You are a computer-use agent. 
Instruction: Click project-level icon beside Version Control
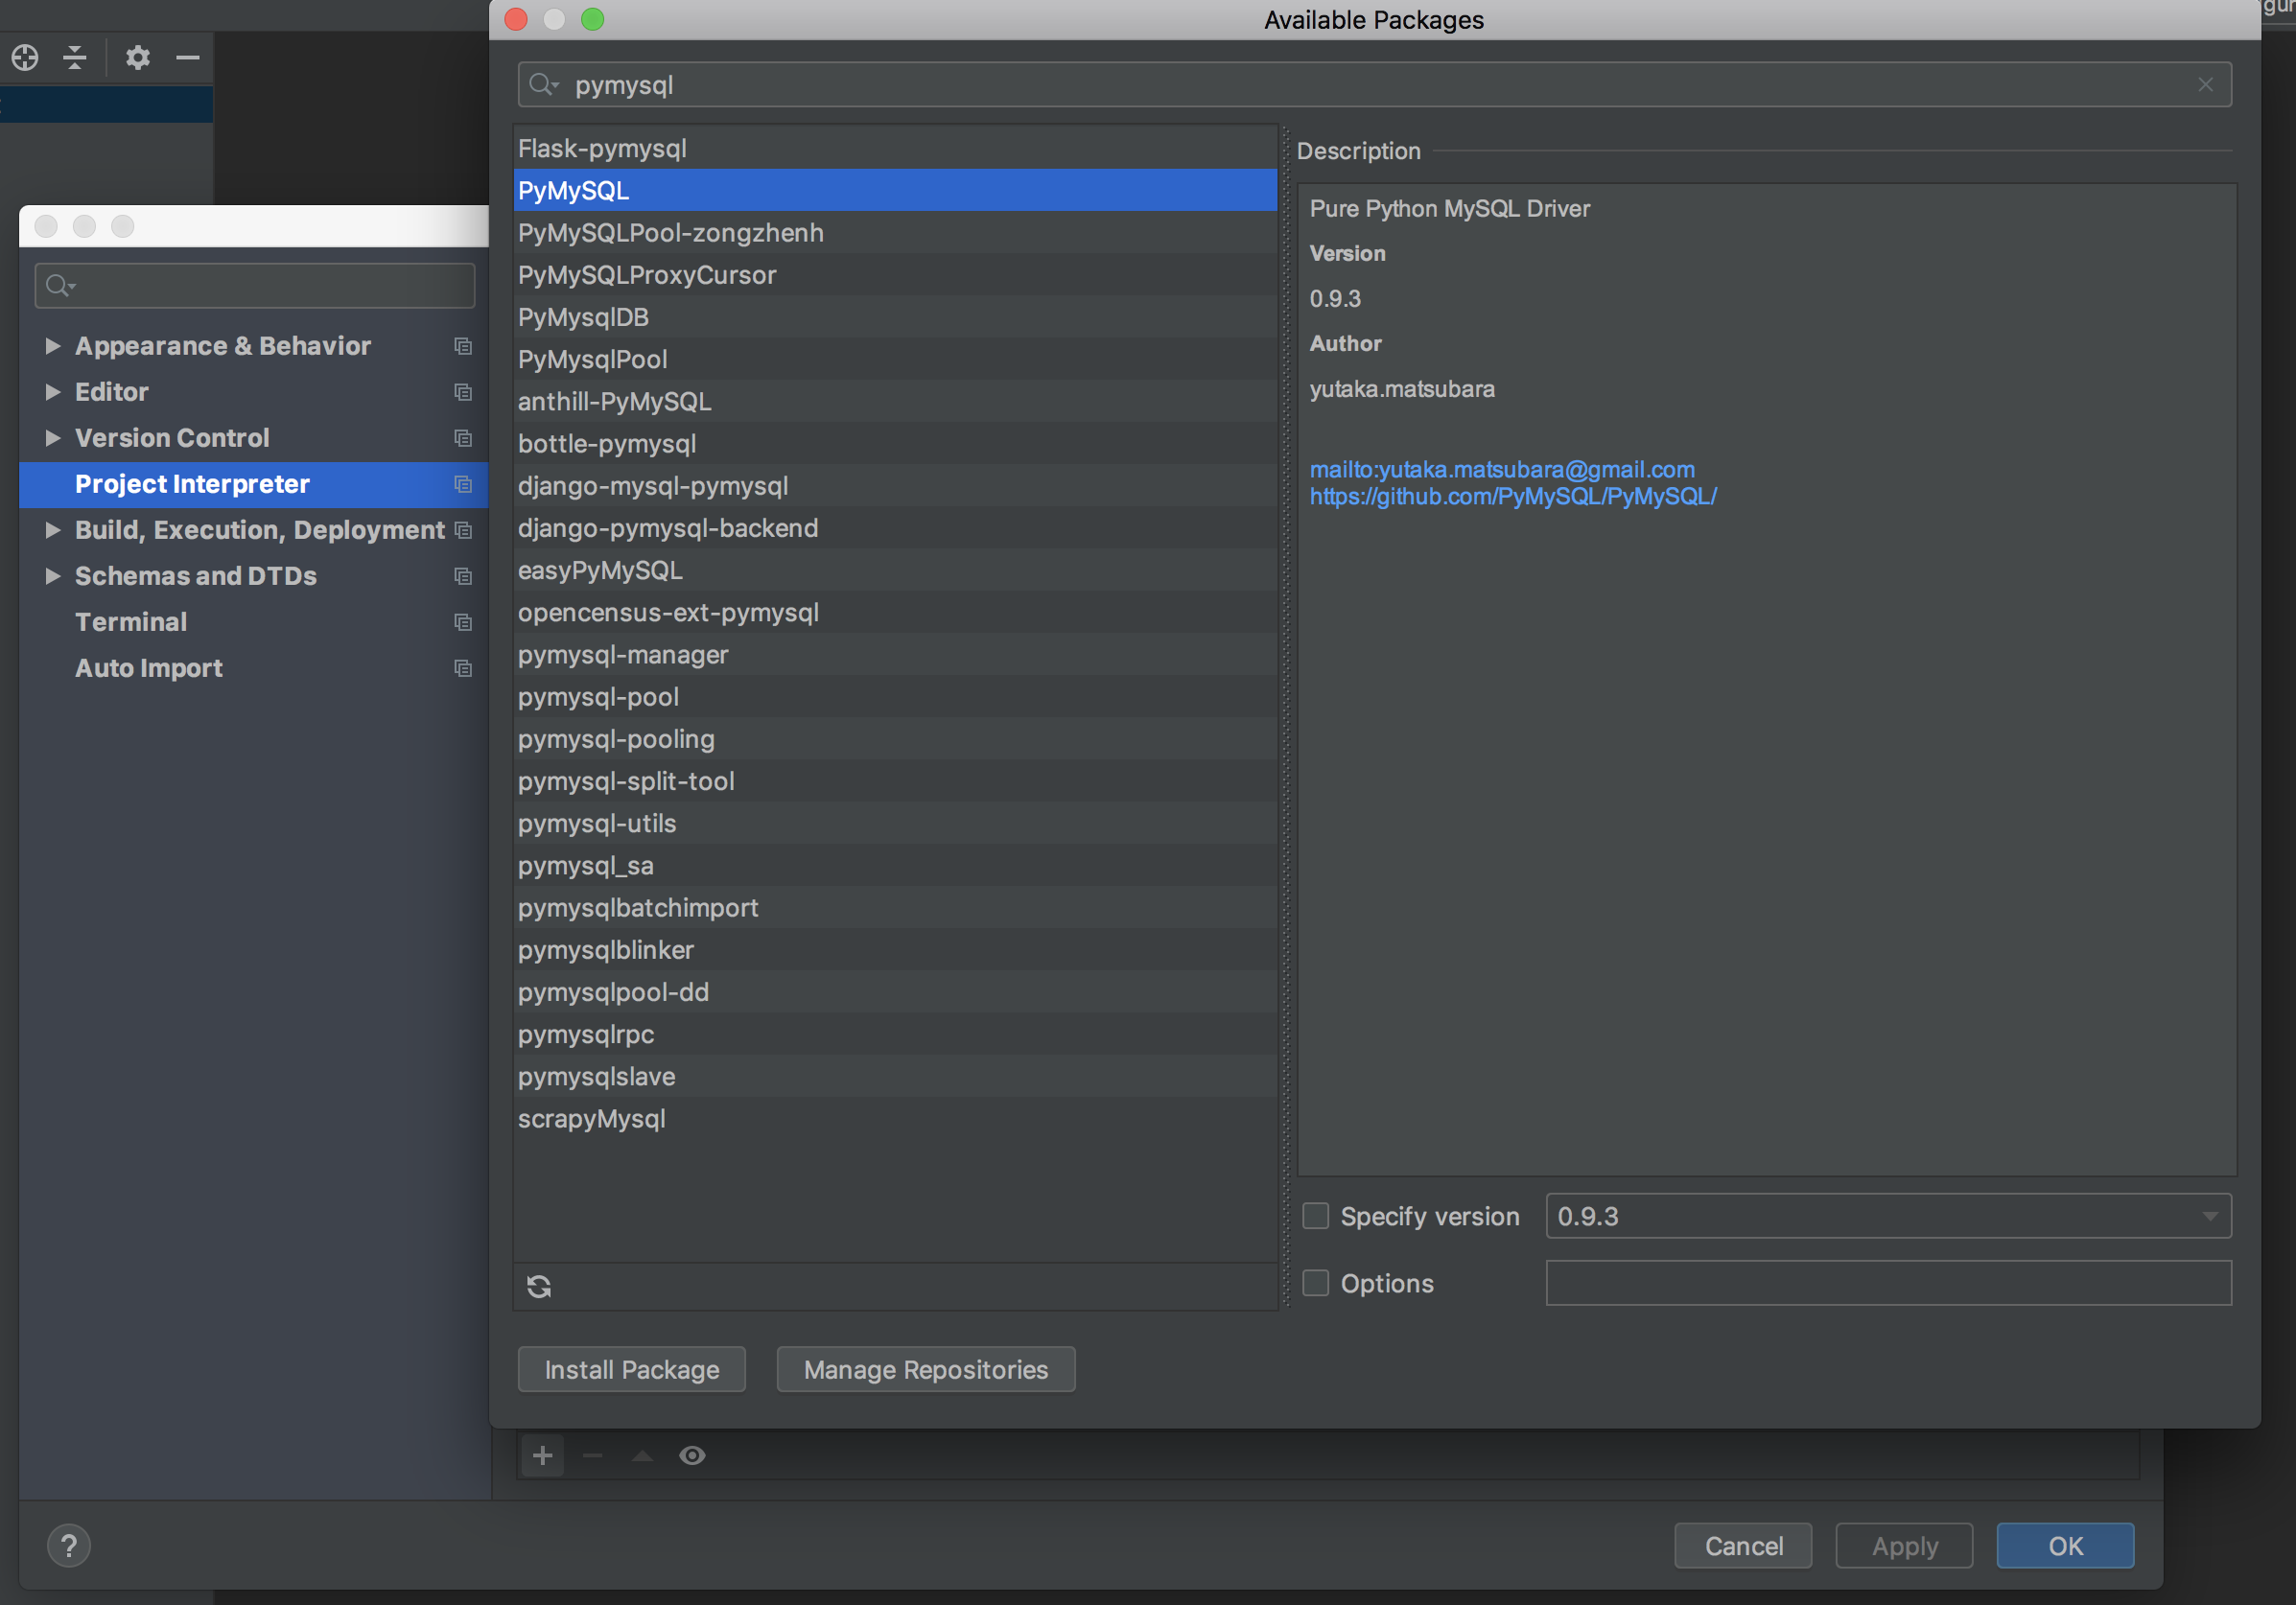[x=462, y=438]
